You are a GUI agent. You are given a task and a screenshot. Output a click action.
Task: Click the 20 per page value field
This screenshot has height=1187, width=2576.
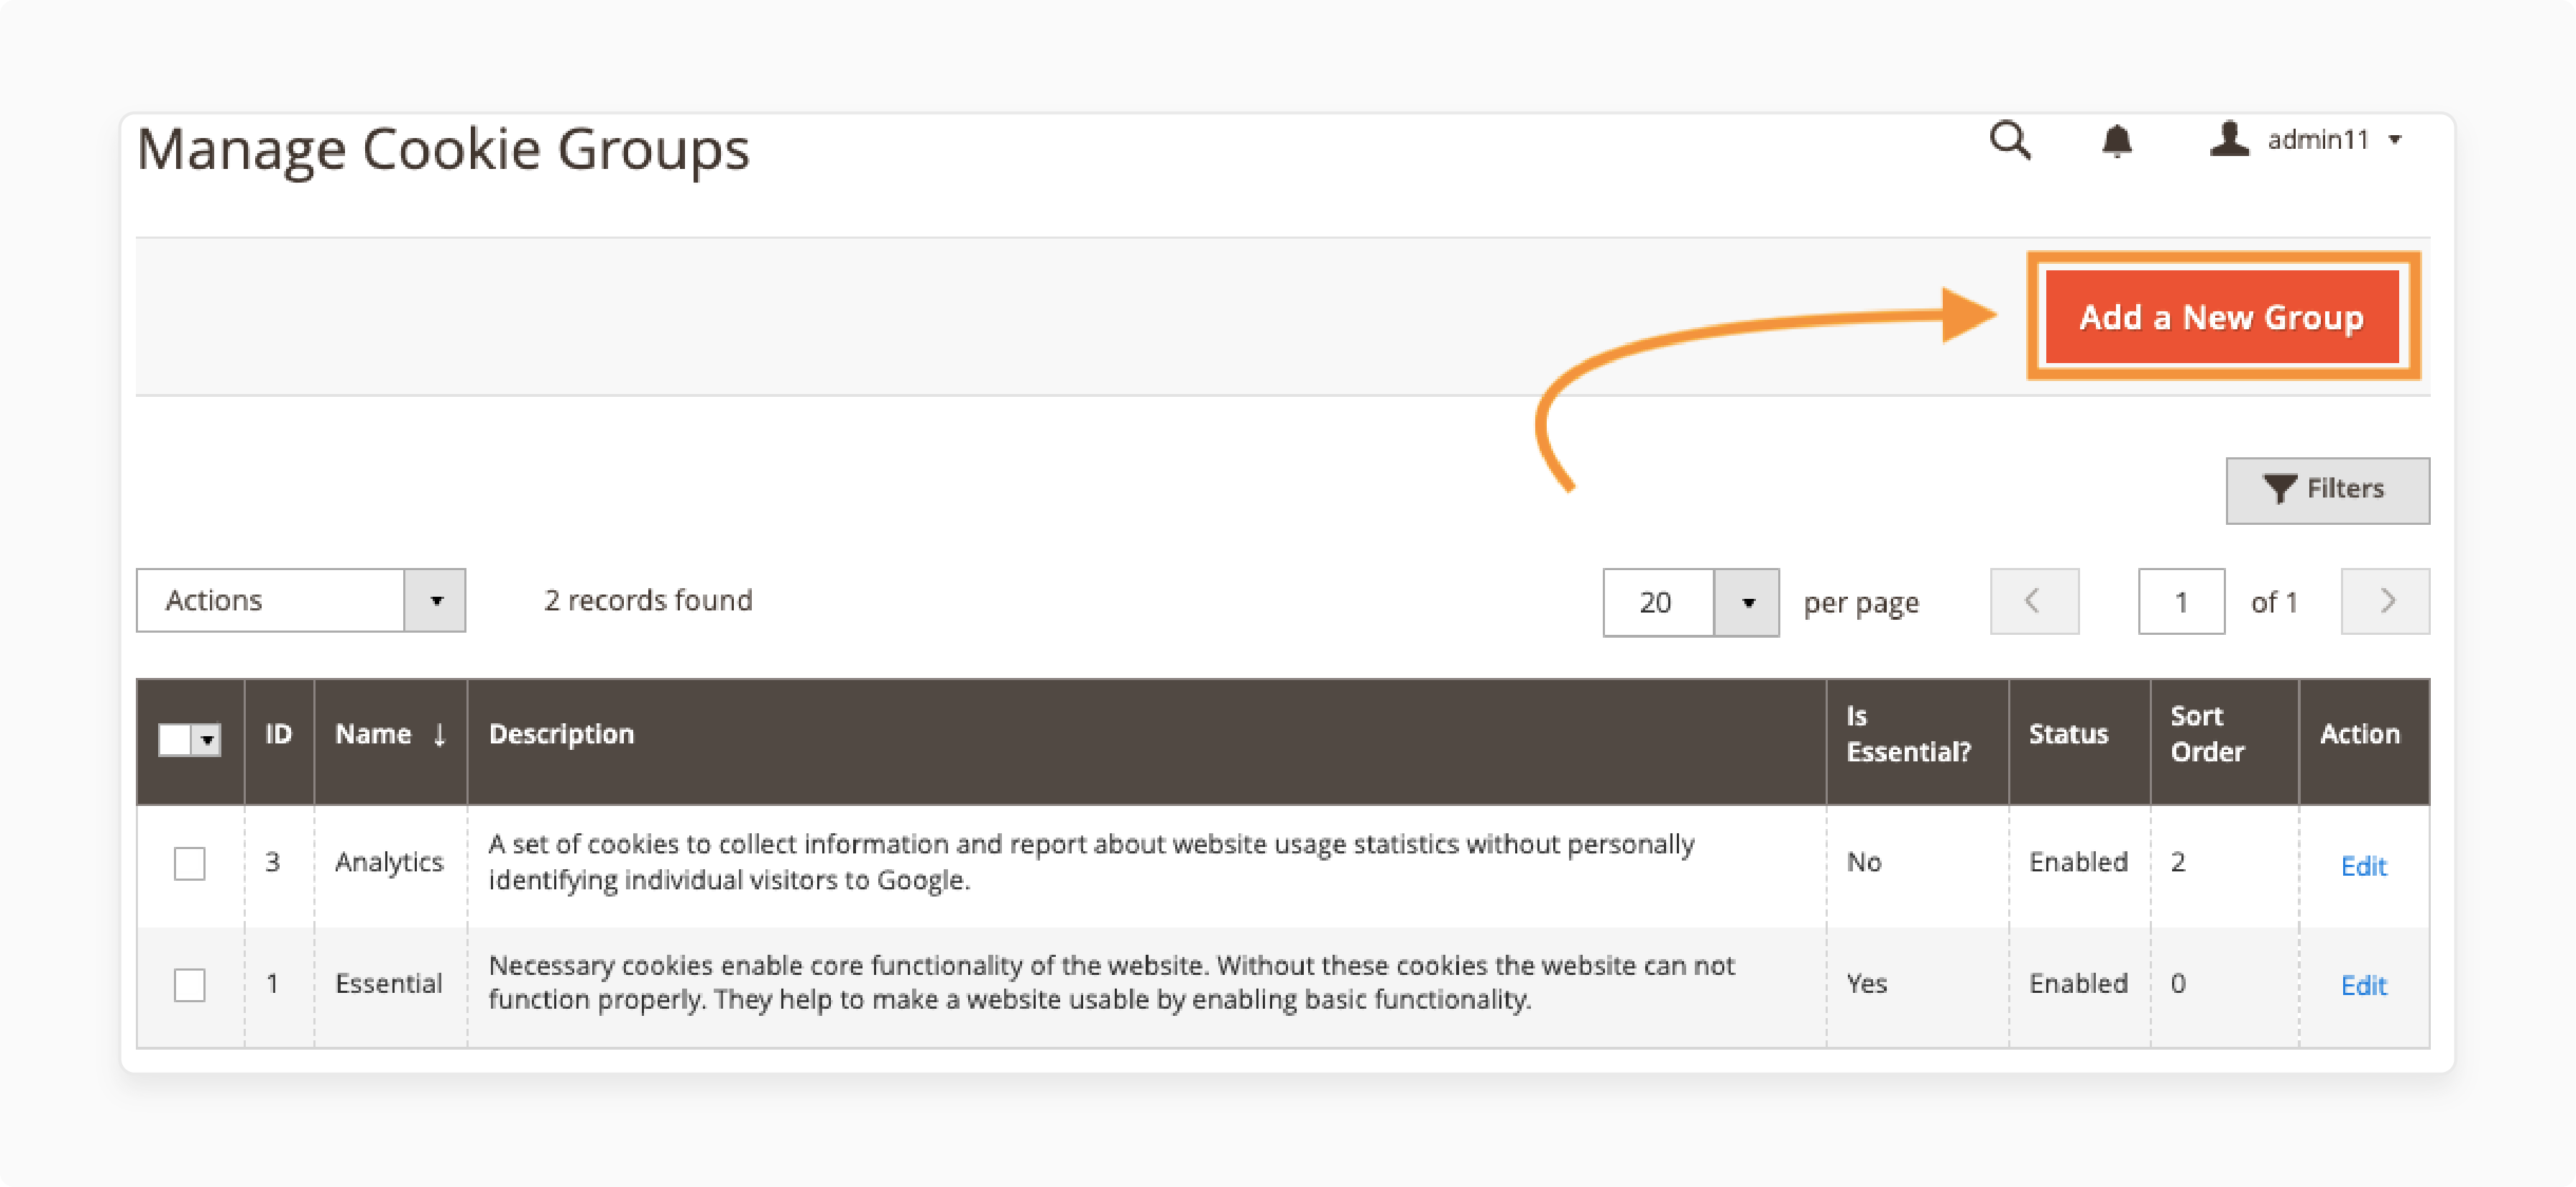[x=1658, y=602]
